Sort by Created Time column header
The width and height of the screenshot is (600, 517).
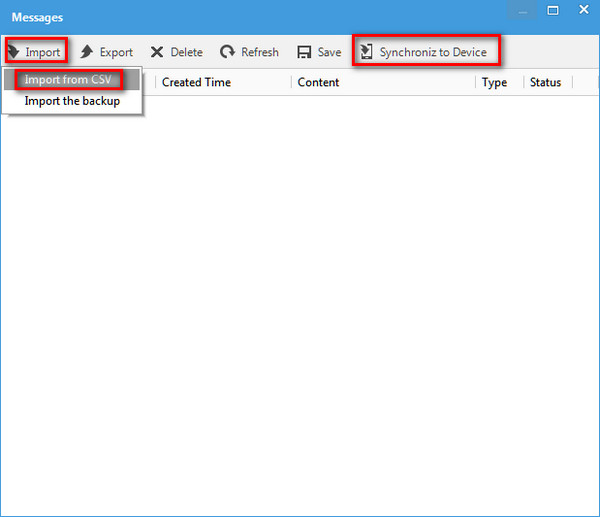click(x=196, y=82)
